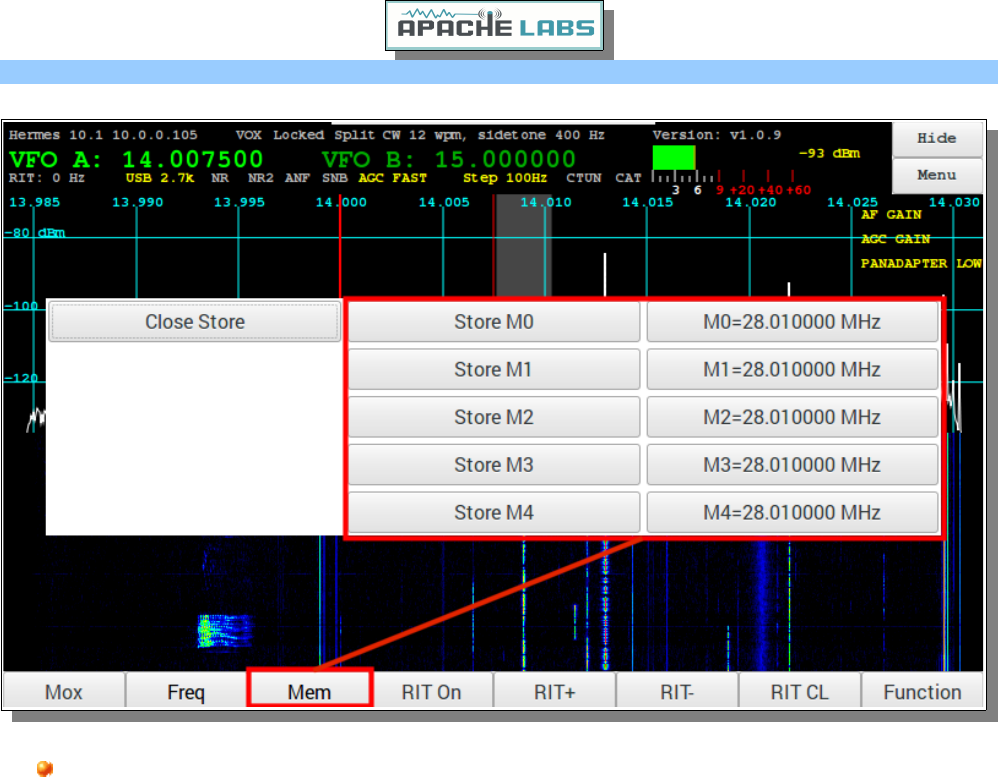Toggle the SNB indicator
The height and width of the screenshot is (777, 998).
click(335, 178)
